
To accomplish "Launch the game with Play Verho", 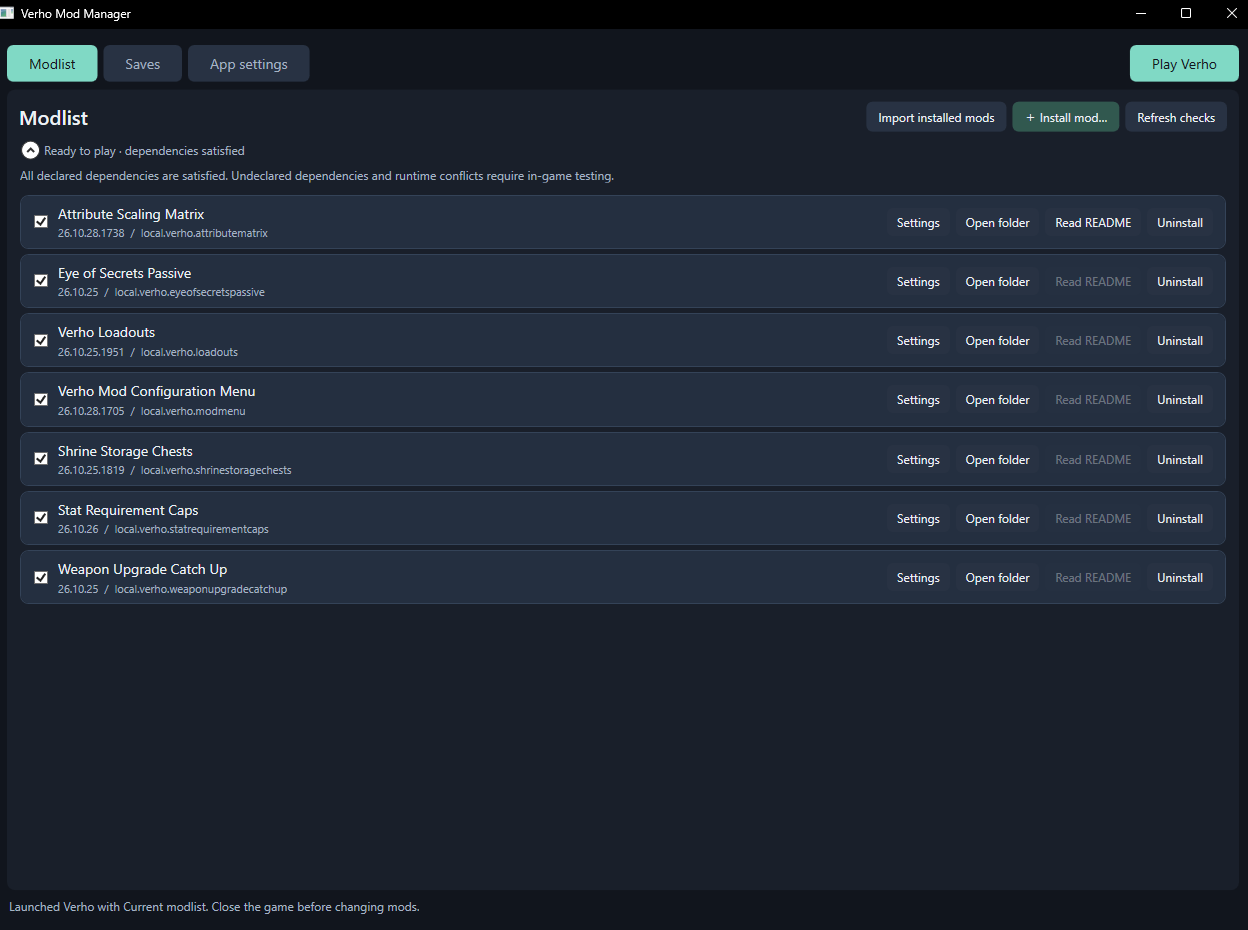I will point(1184,64).
